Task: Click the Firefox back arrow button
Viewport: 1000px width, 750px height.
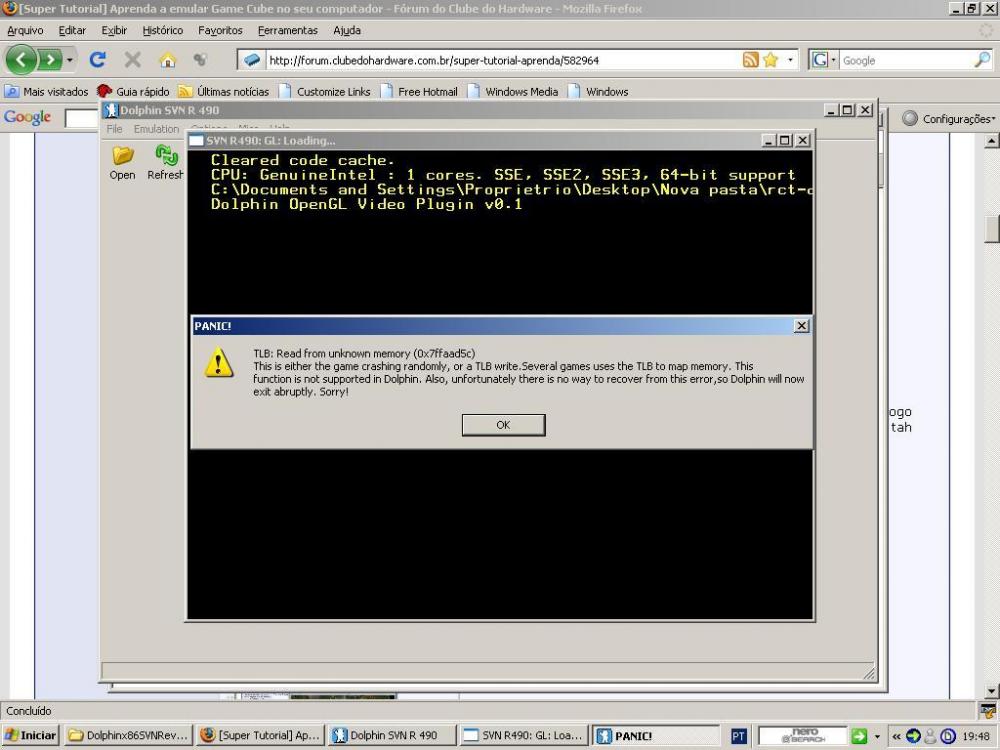Action: click(x=23, y=60)
